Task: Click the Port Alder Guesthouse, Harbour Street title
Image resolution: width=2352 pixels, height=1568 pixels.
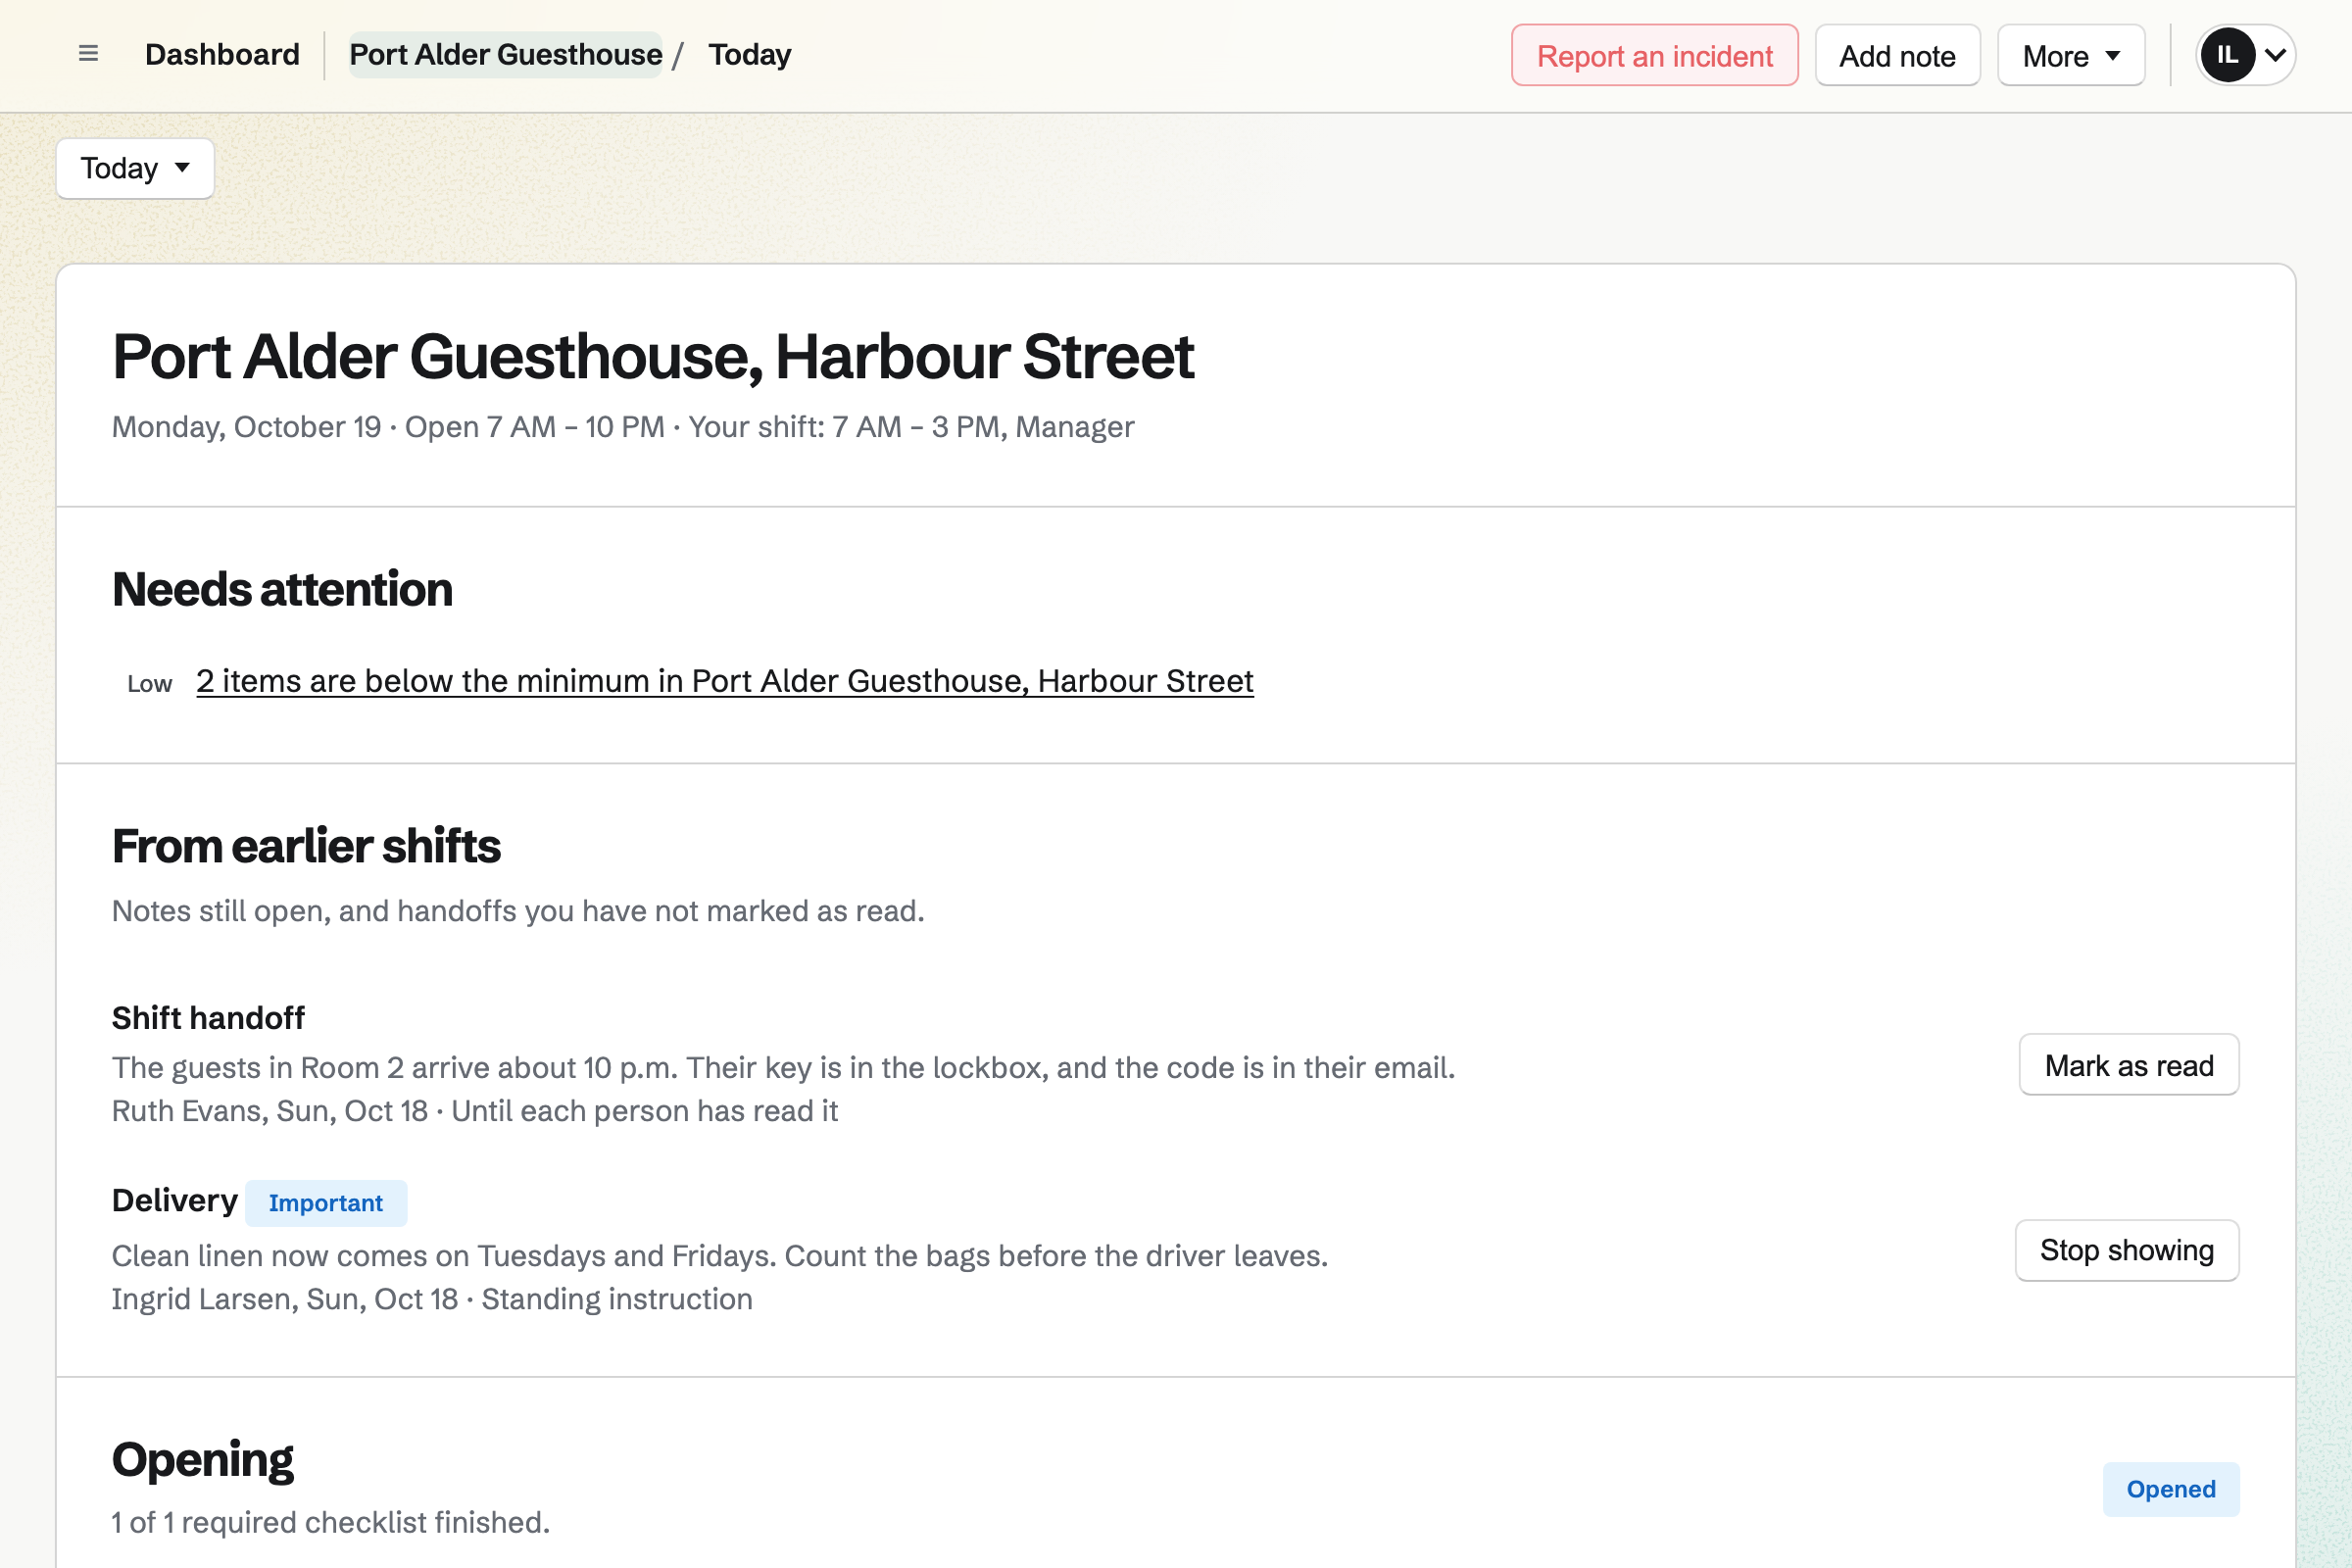Action: [653, 356]
